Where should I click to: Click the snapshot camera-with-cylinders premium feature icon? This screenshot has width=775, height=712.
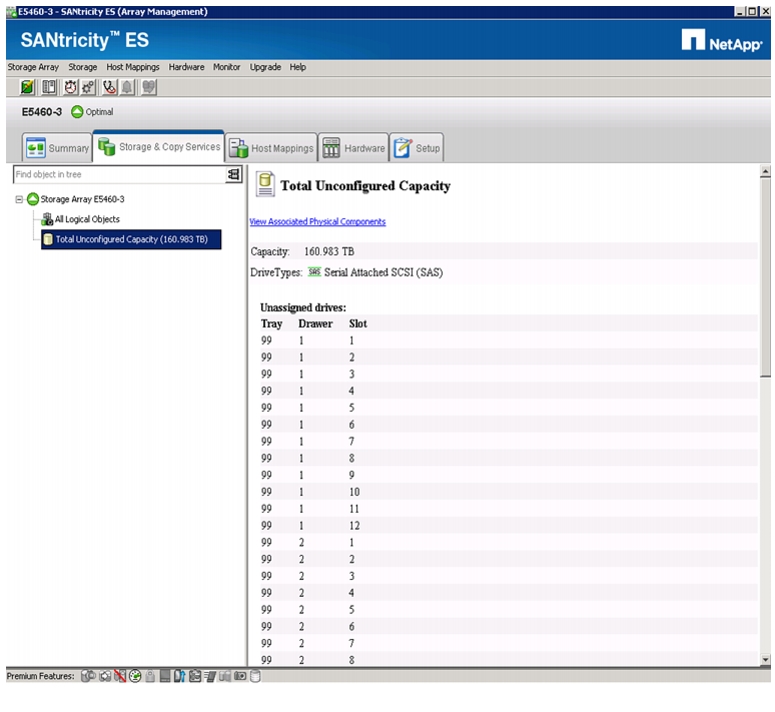point(88,676)
